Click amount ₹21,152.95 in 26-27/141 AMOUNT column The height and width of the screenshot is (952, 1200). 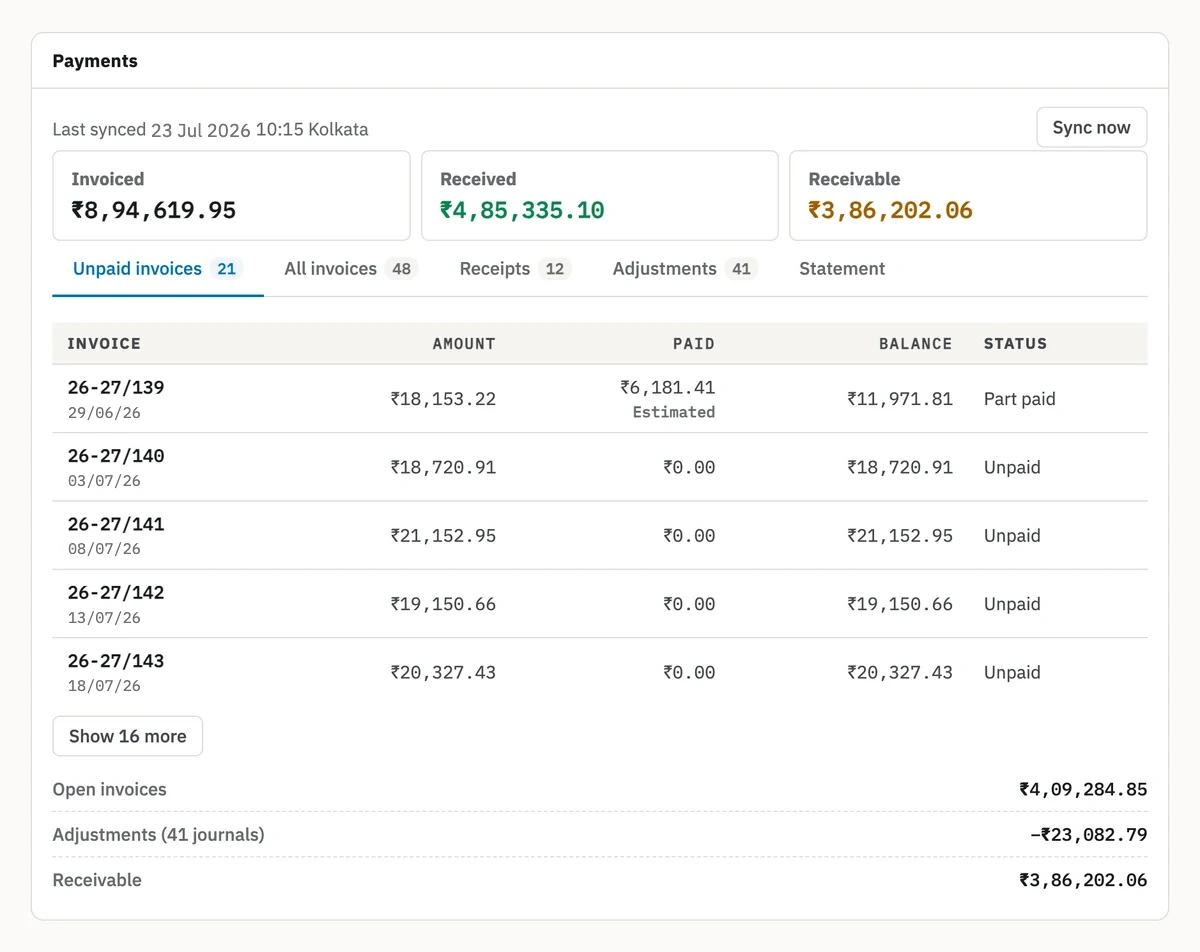(443, 536)
